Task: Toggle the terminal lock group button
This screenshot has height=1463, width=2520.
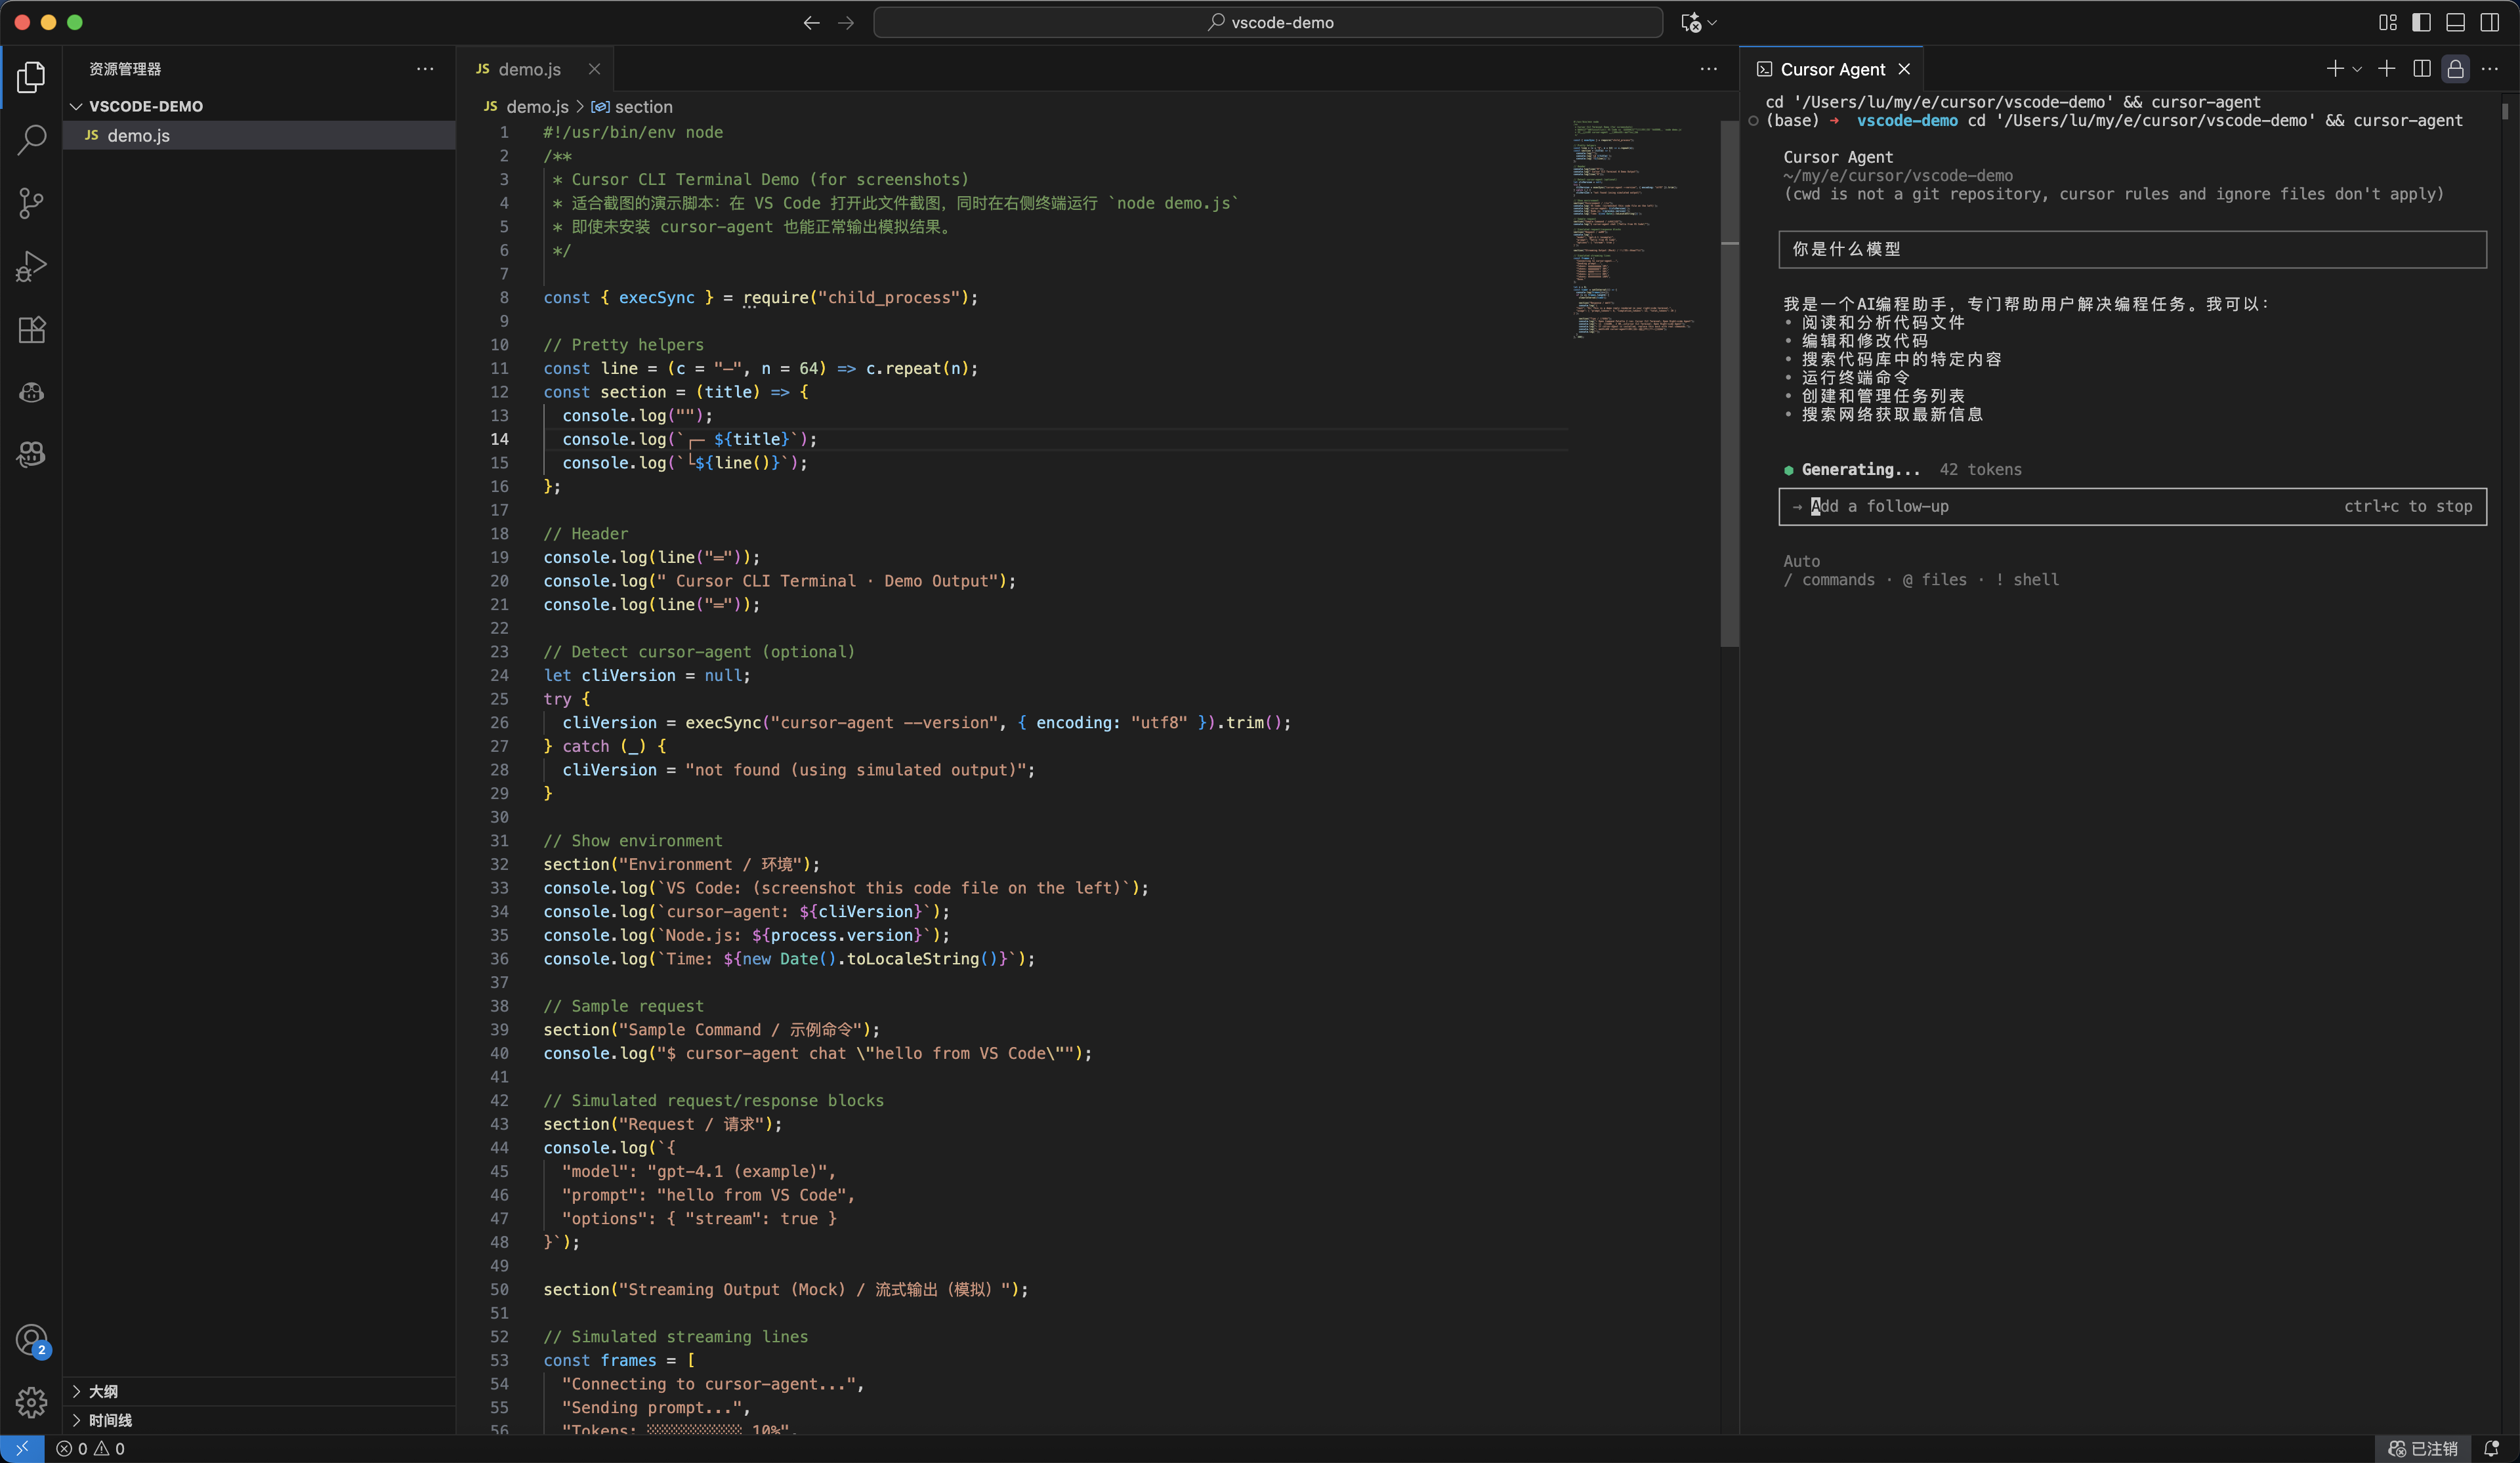Action: point(2455,69)
